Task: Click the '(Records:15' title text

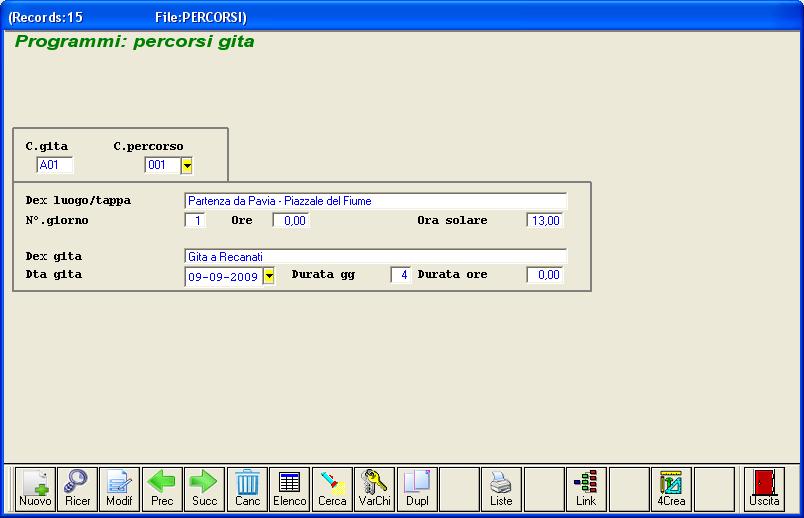Action: coord(45,17)
